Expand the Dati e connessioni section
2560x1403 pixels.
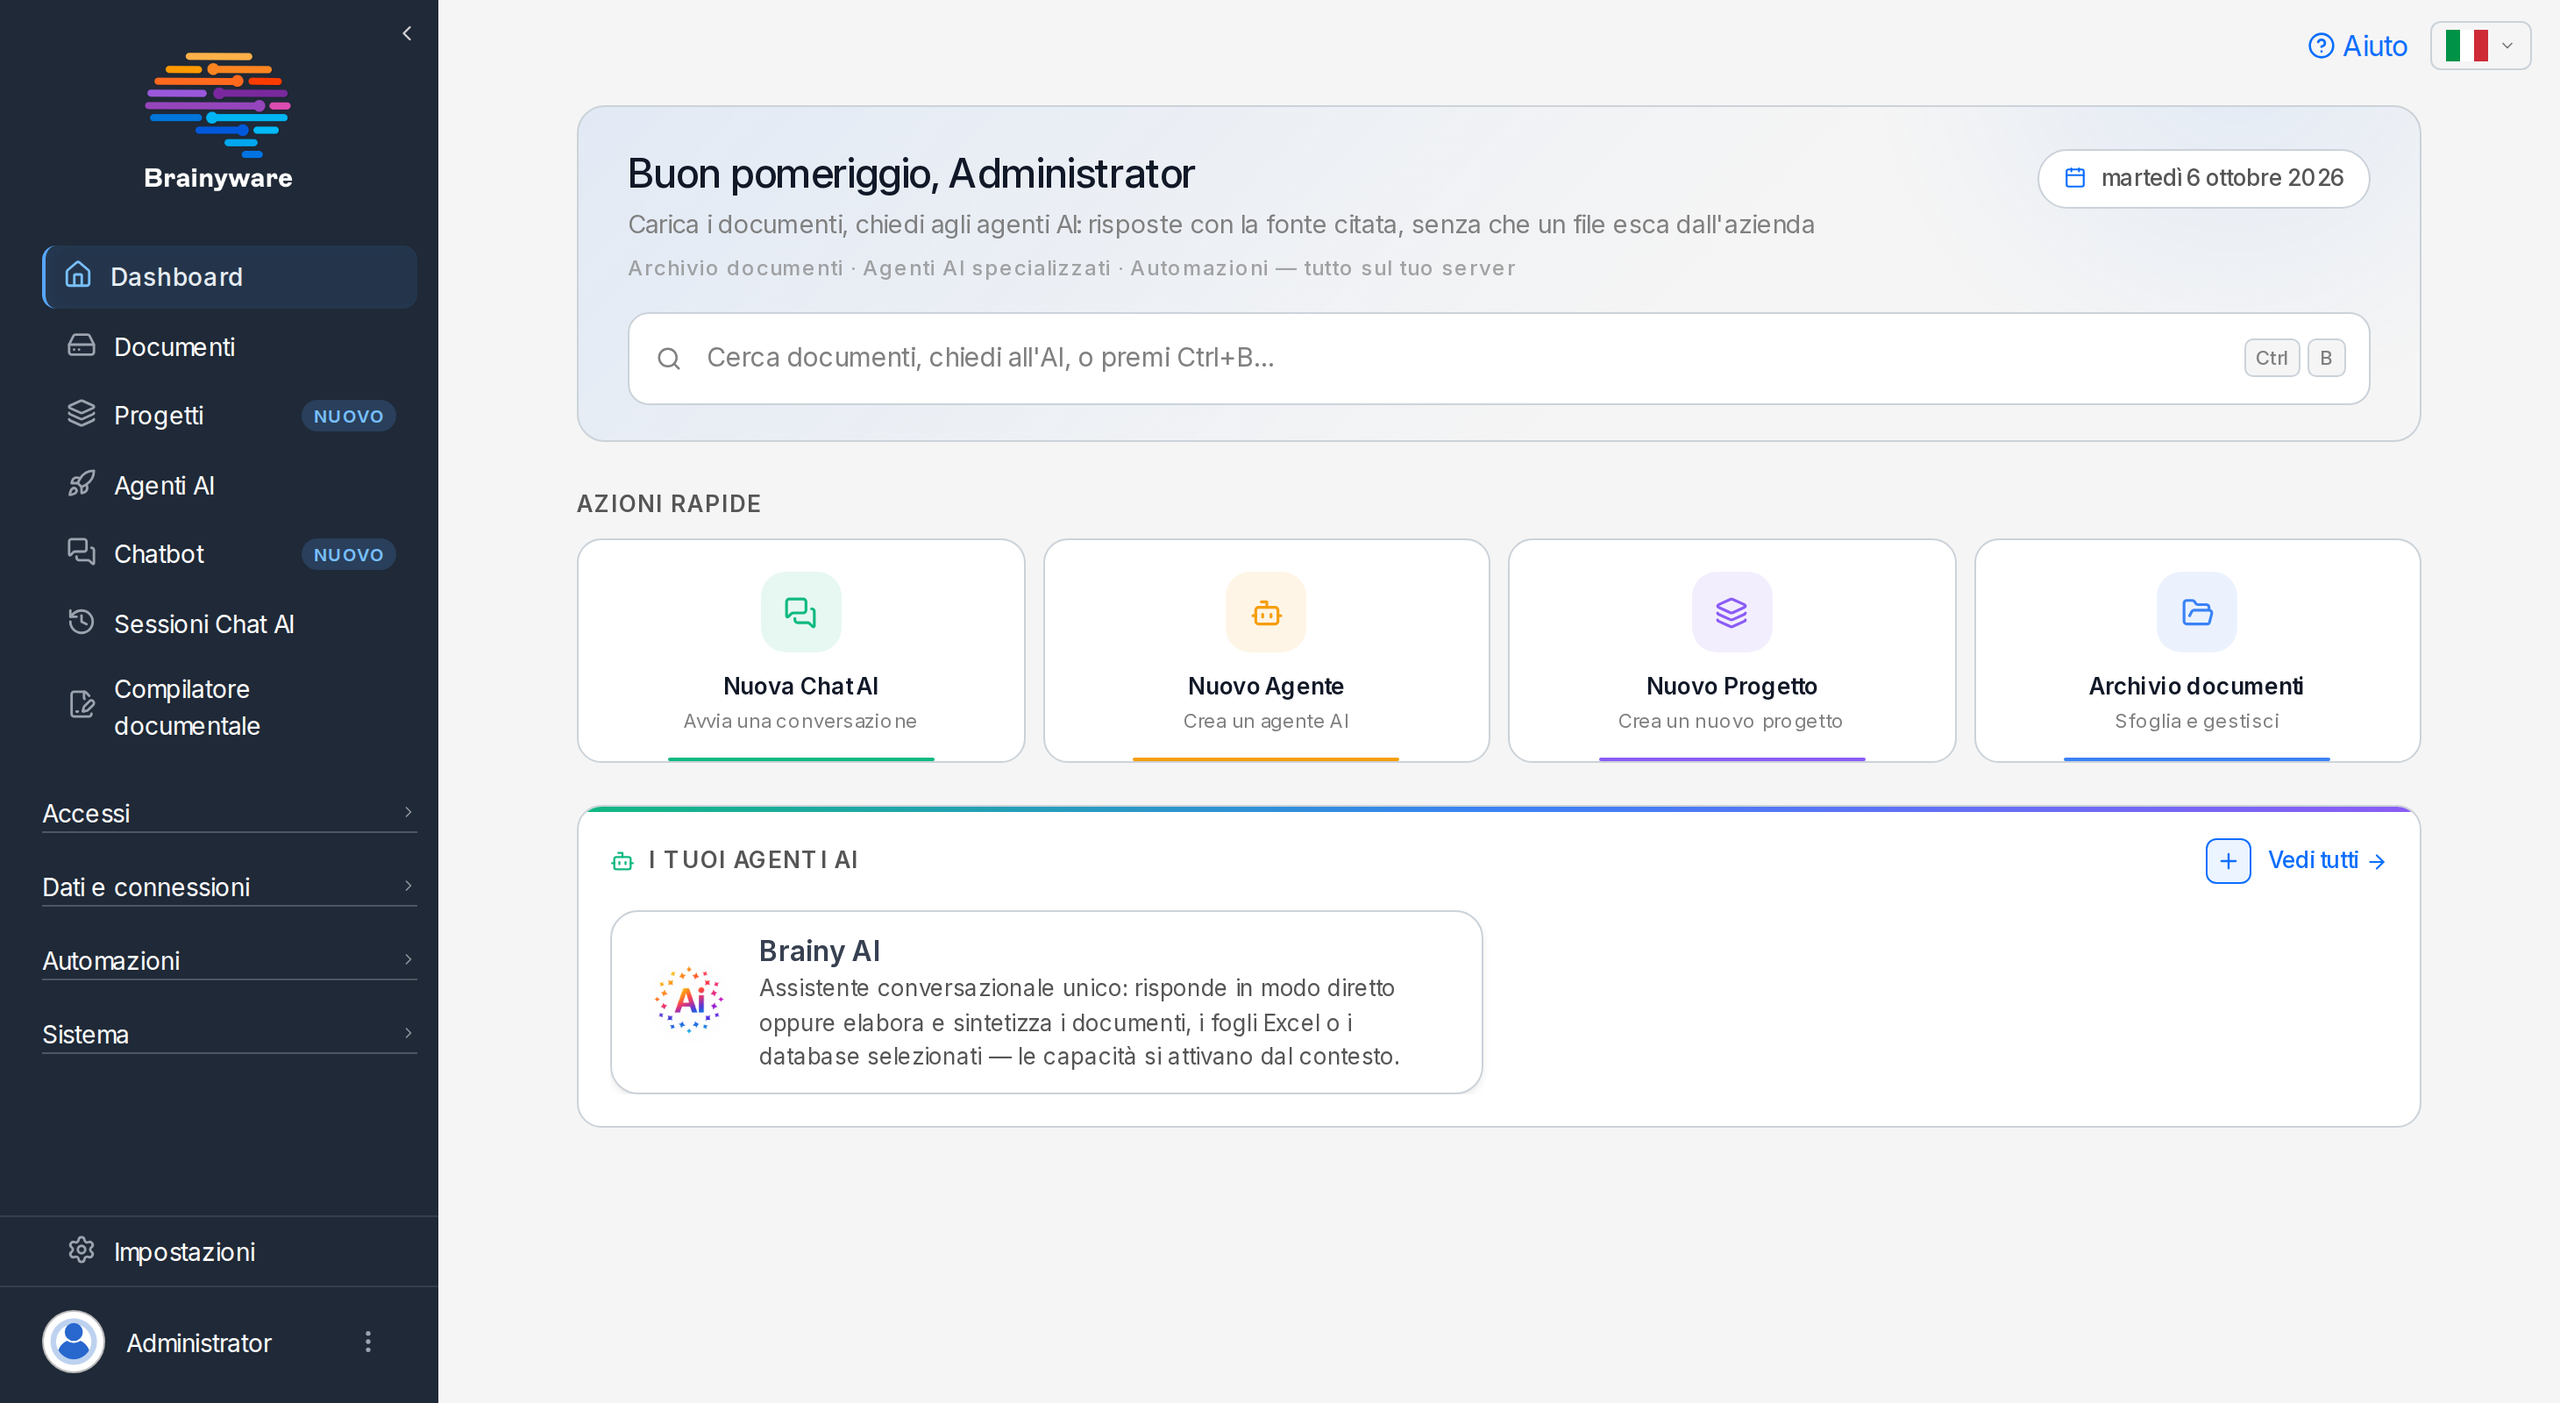coord(229,887)
